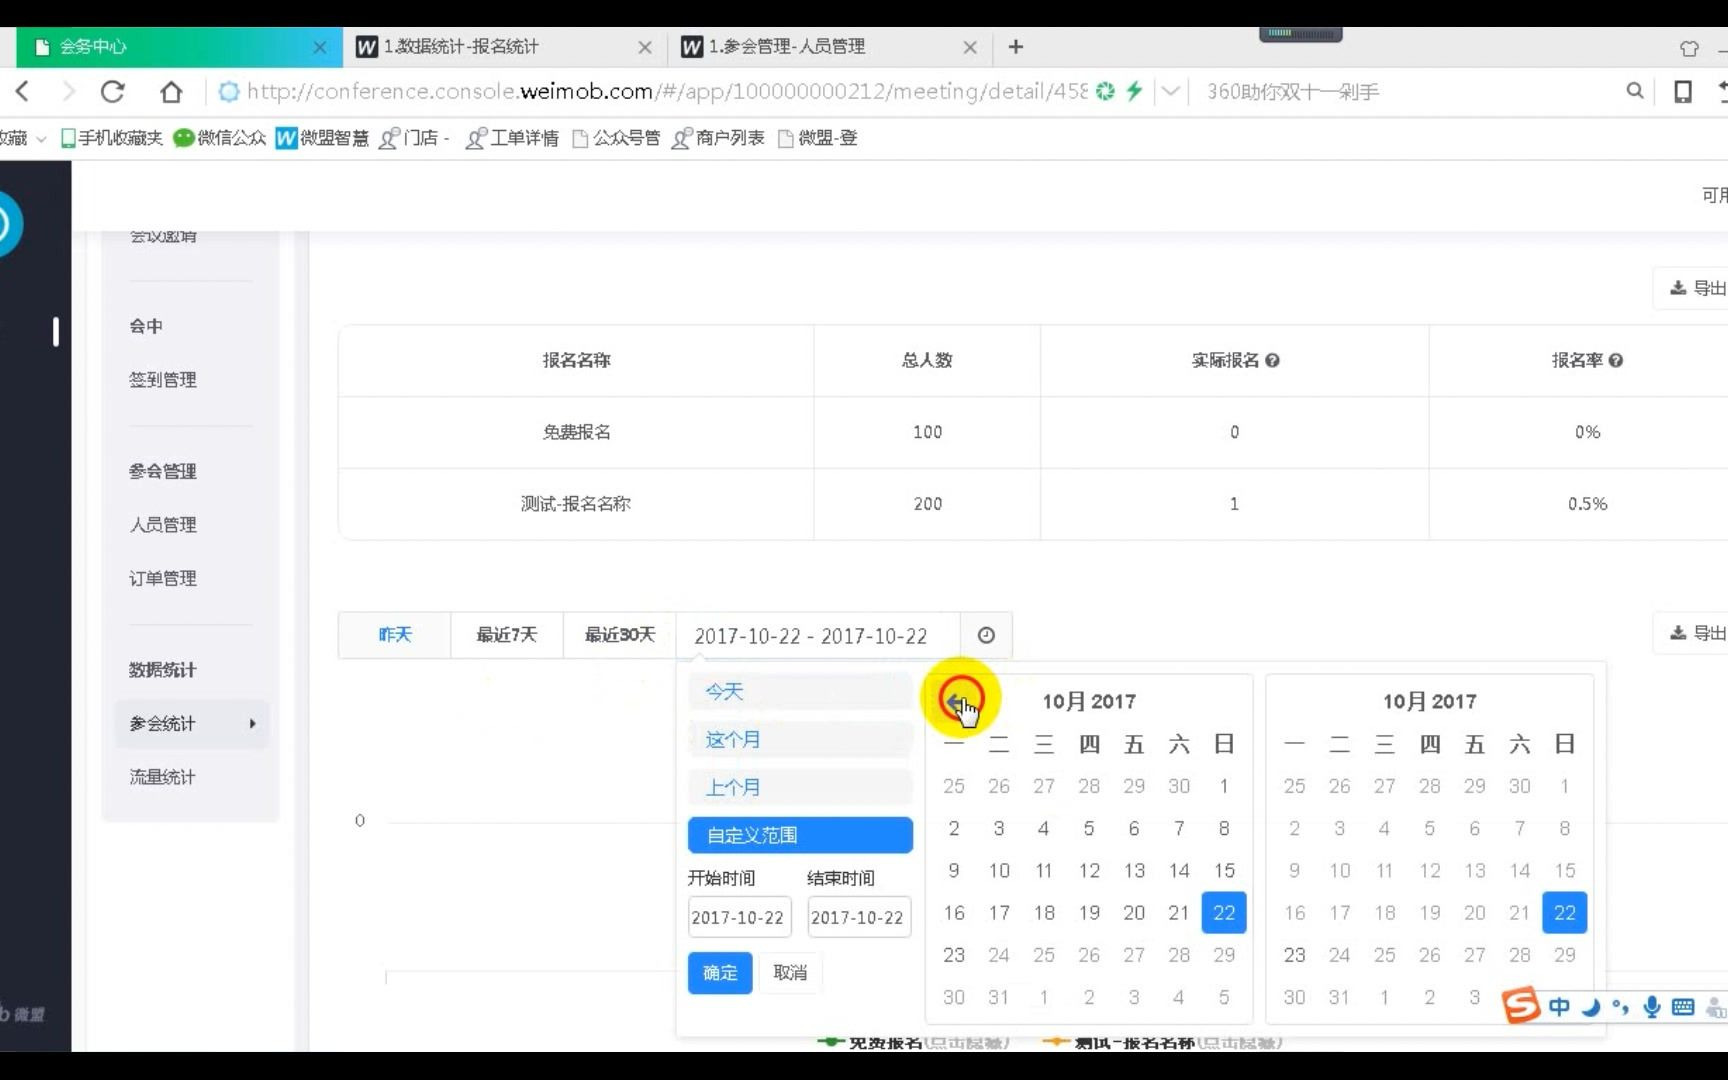Click the 免费报名 table cell

pyautogui.click(x=576, y=432)
